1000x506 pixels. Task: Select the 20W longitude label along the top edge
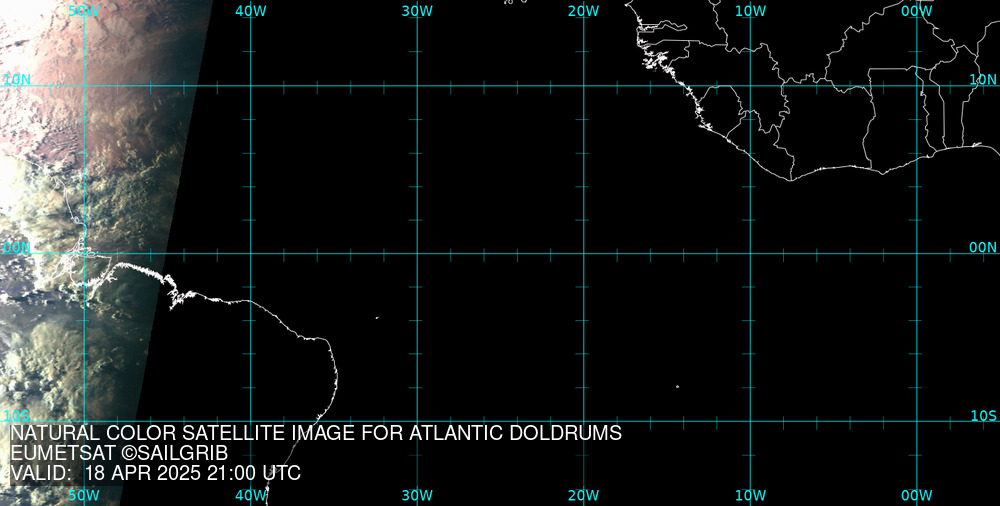point(584,11)
